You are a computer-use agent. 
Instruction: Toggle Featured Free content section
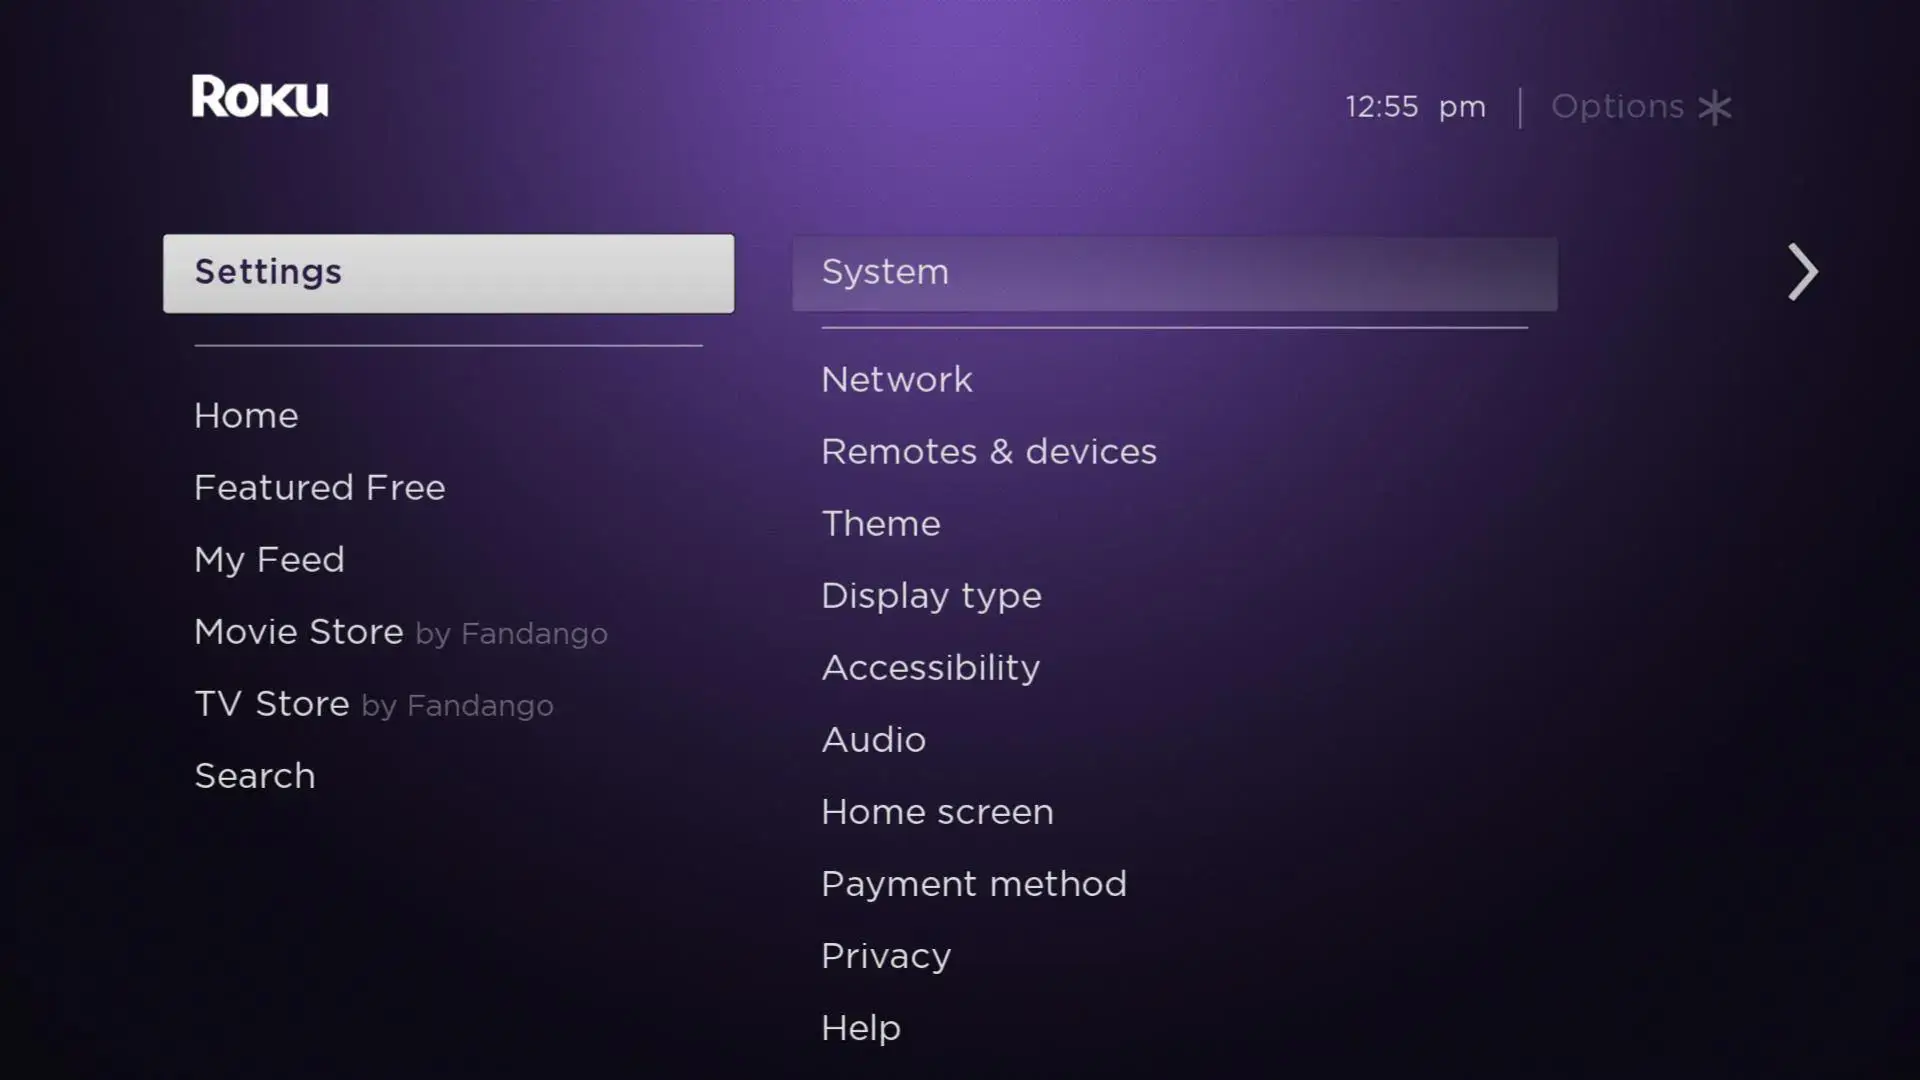tap(318, 487)
